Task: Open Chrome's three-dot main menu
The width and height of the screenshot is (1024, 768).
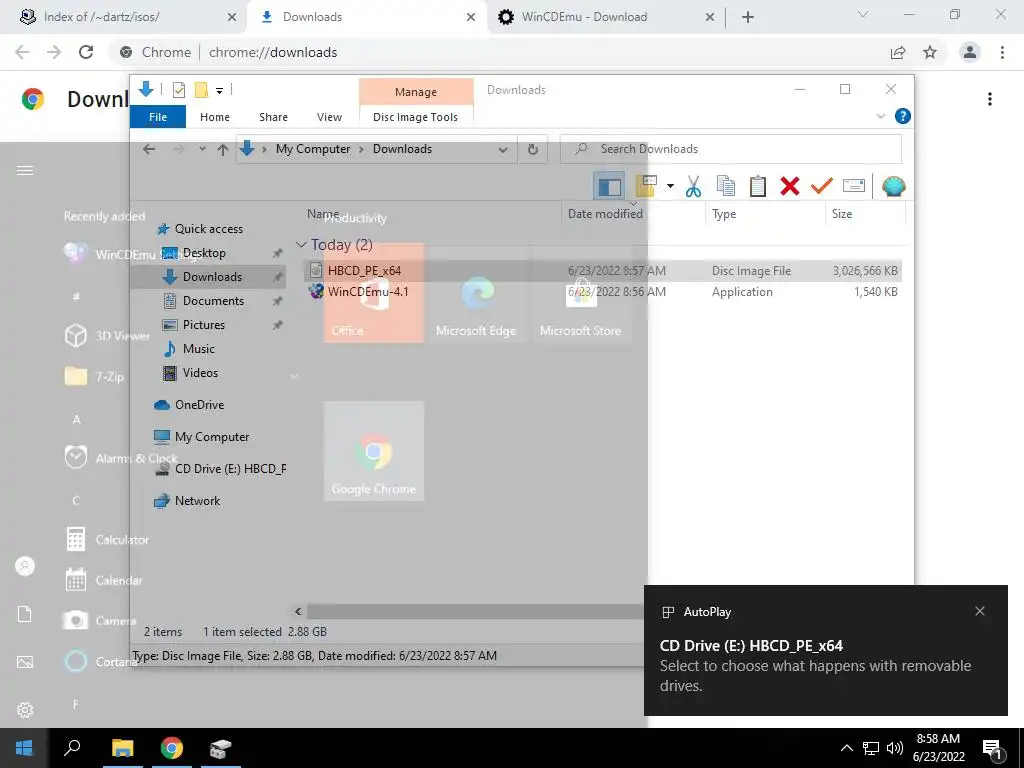Action: tap(1002, 52)
